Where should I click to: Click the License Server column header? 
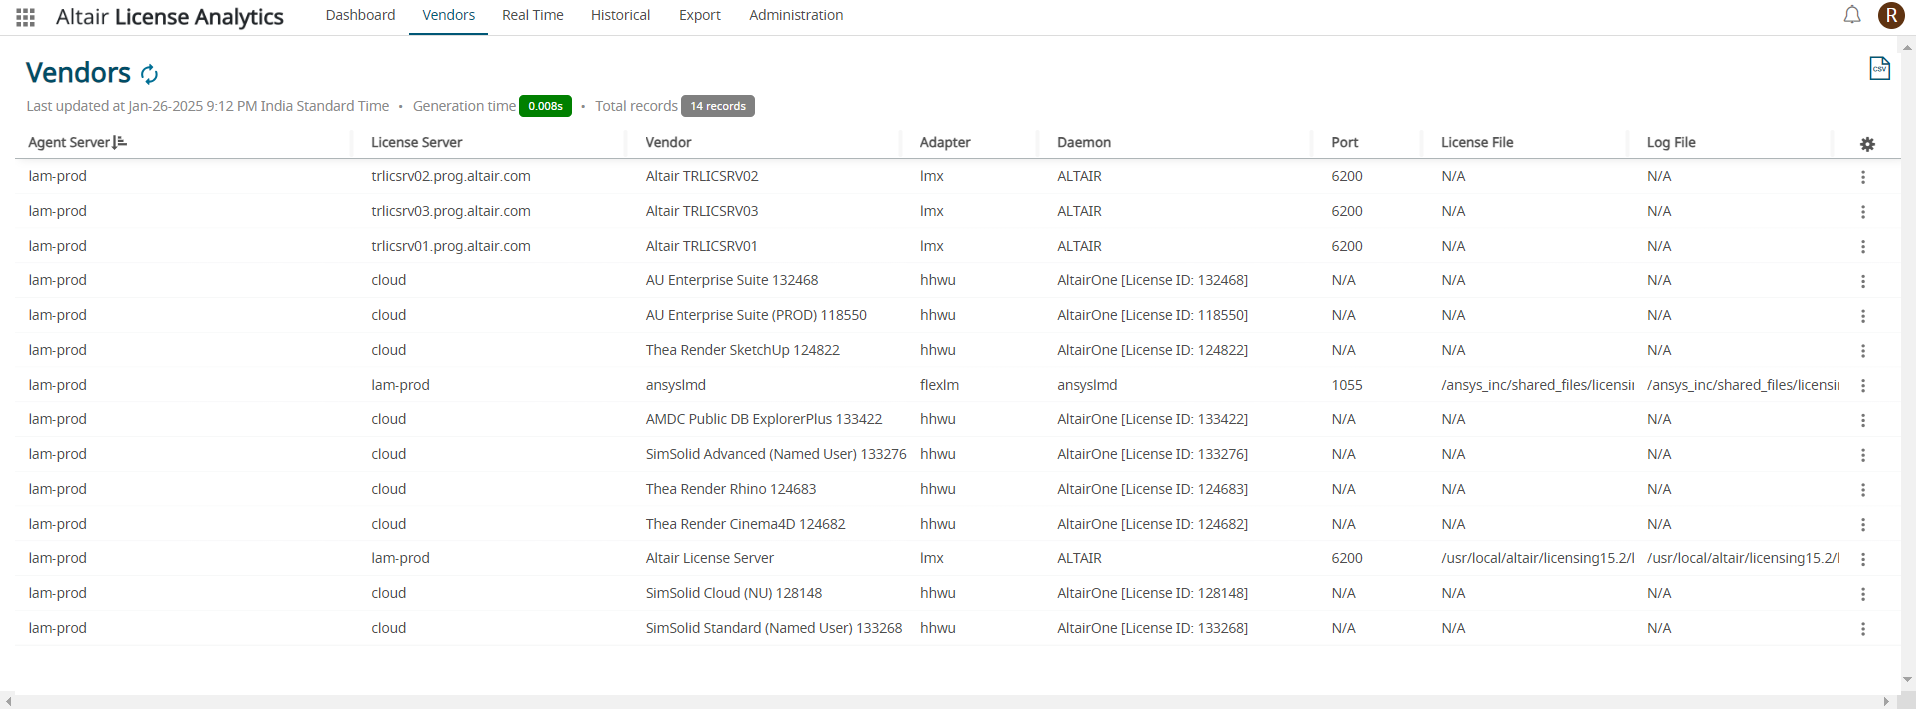coord(416,142)
